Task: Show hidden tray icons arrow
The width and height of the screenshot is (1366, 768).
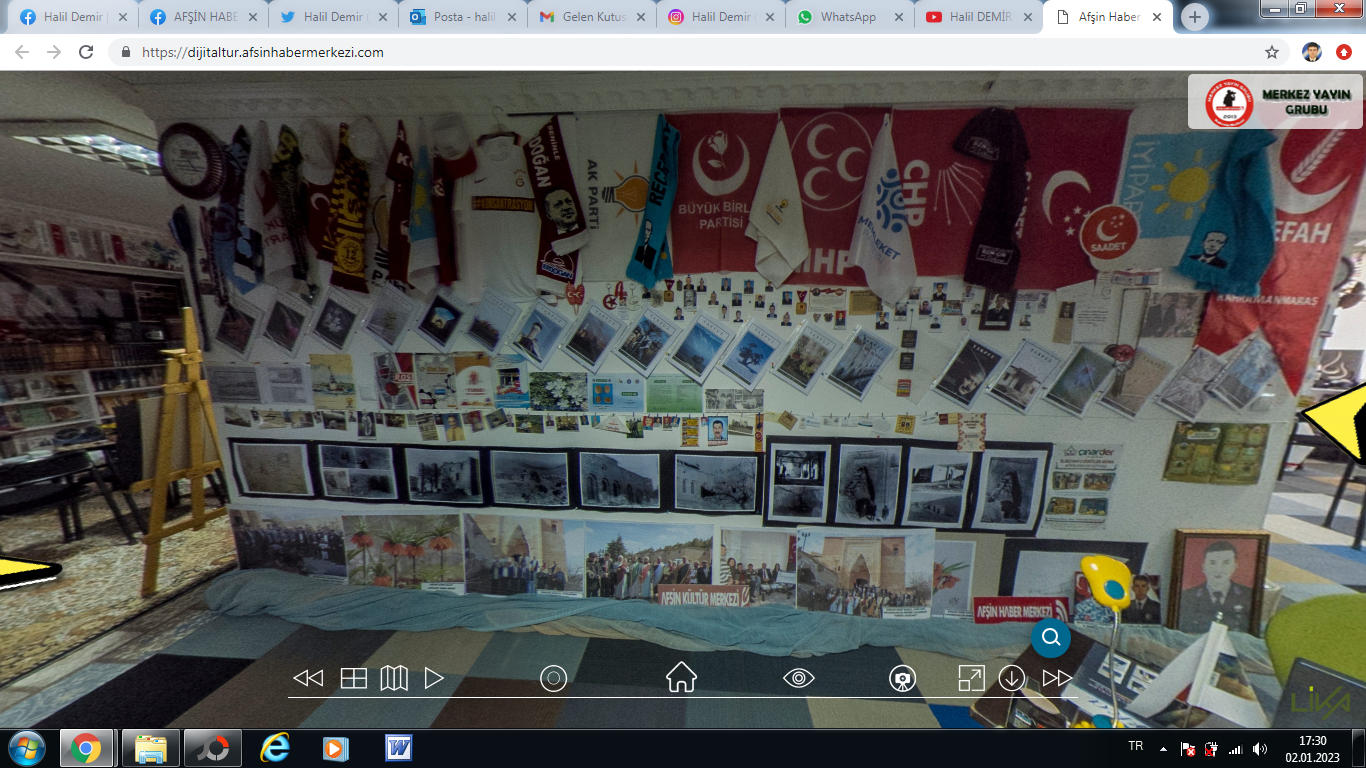Action: pos(1163,748)
